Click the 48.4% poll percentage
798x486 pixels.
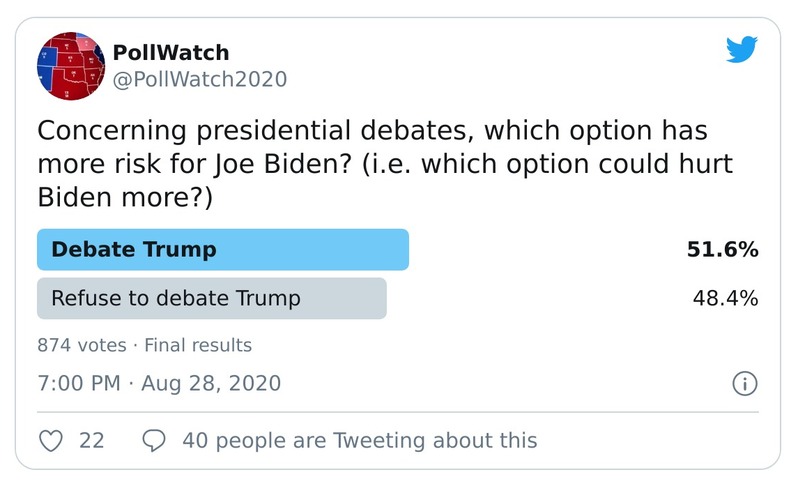[725, 298]
